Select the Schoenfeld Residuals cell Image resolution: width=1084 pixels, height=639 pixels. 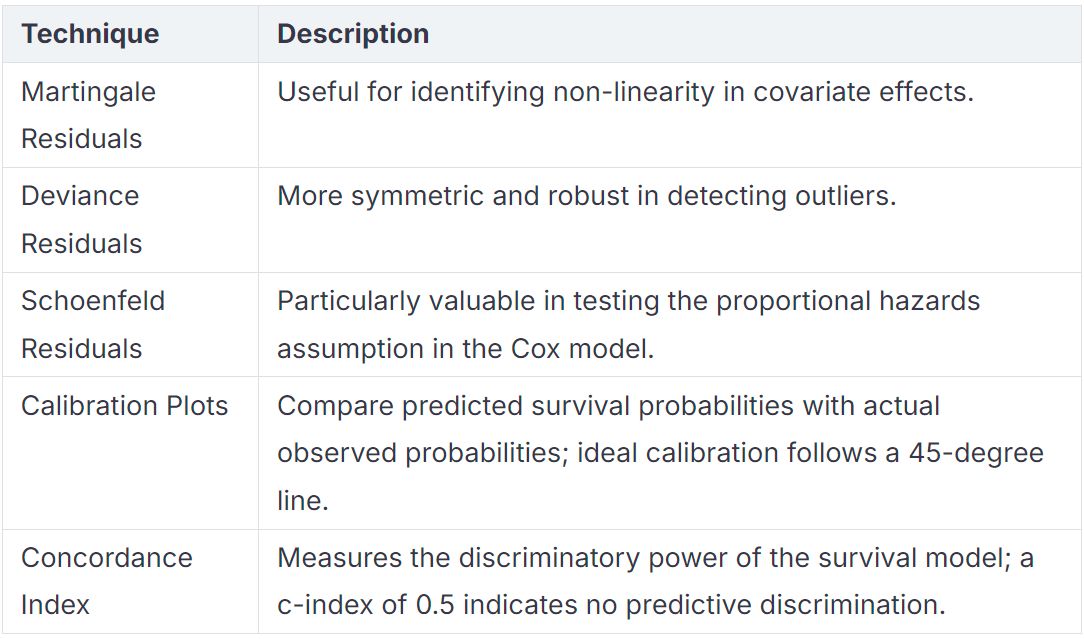pyautogui.click(x=131, y=324)
